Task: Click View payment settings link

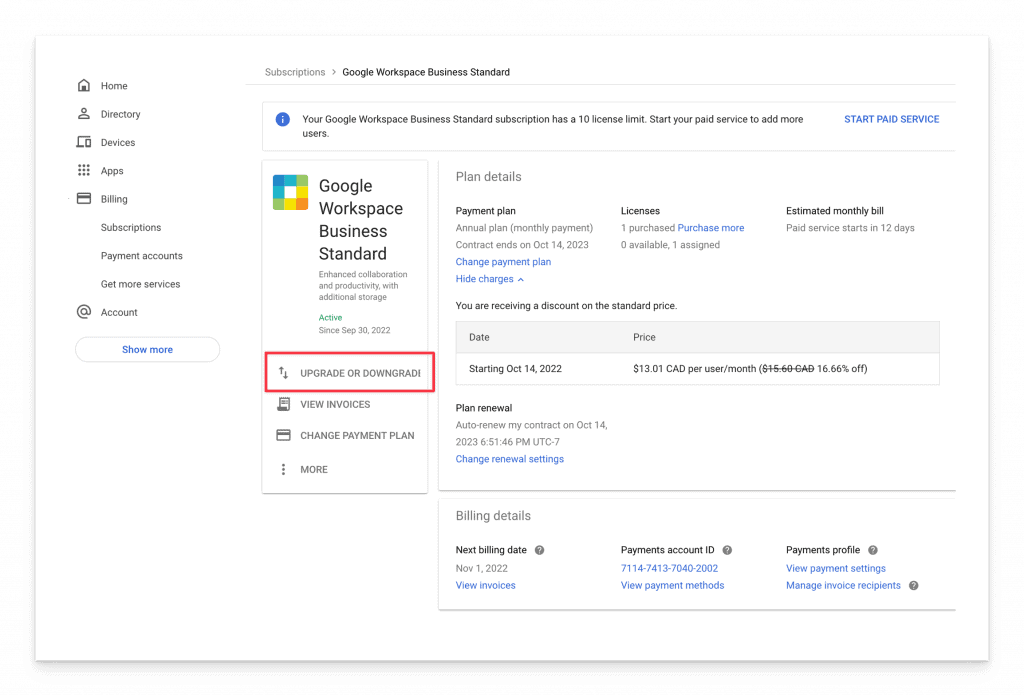Action: (x=835, y=569)
